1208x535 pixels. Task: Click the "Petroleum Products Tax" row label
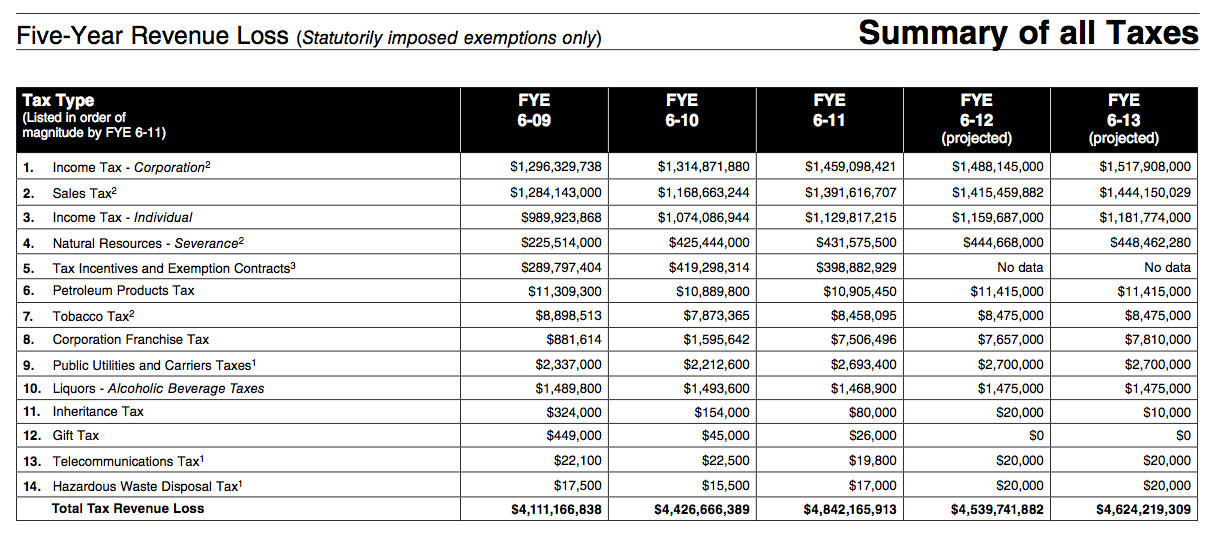point(123,291)
